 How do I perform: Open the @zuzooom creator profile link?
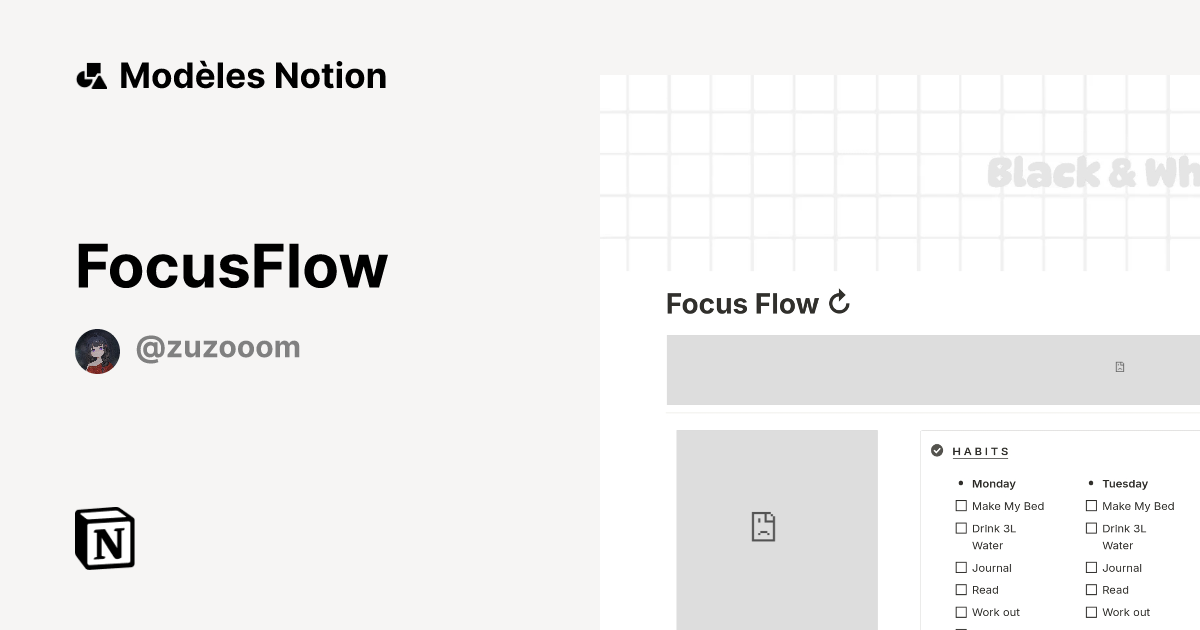tap(218, 346)
